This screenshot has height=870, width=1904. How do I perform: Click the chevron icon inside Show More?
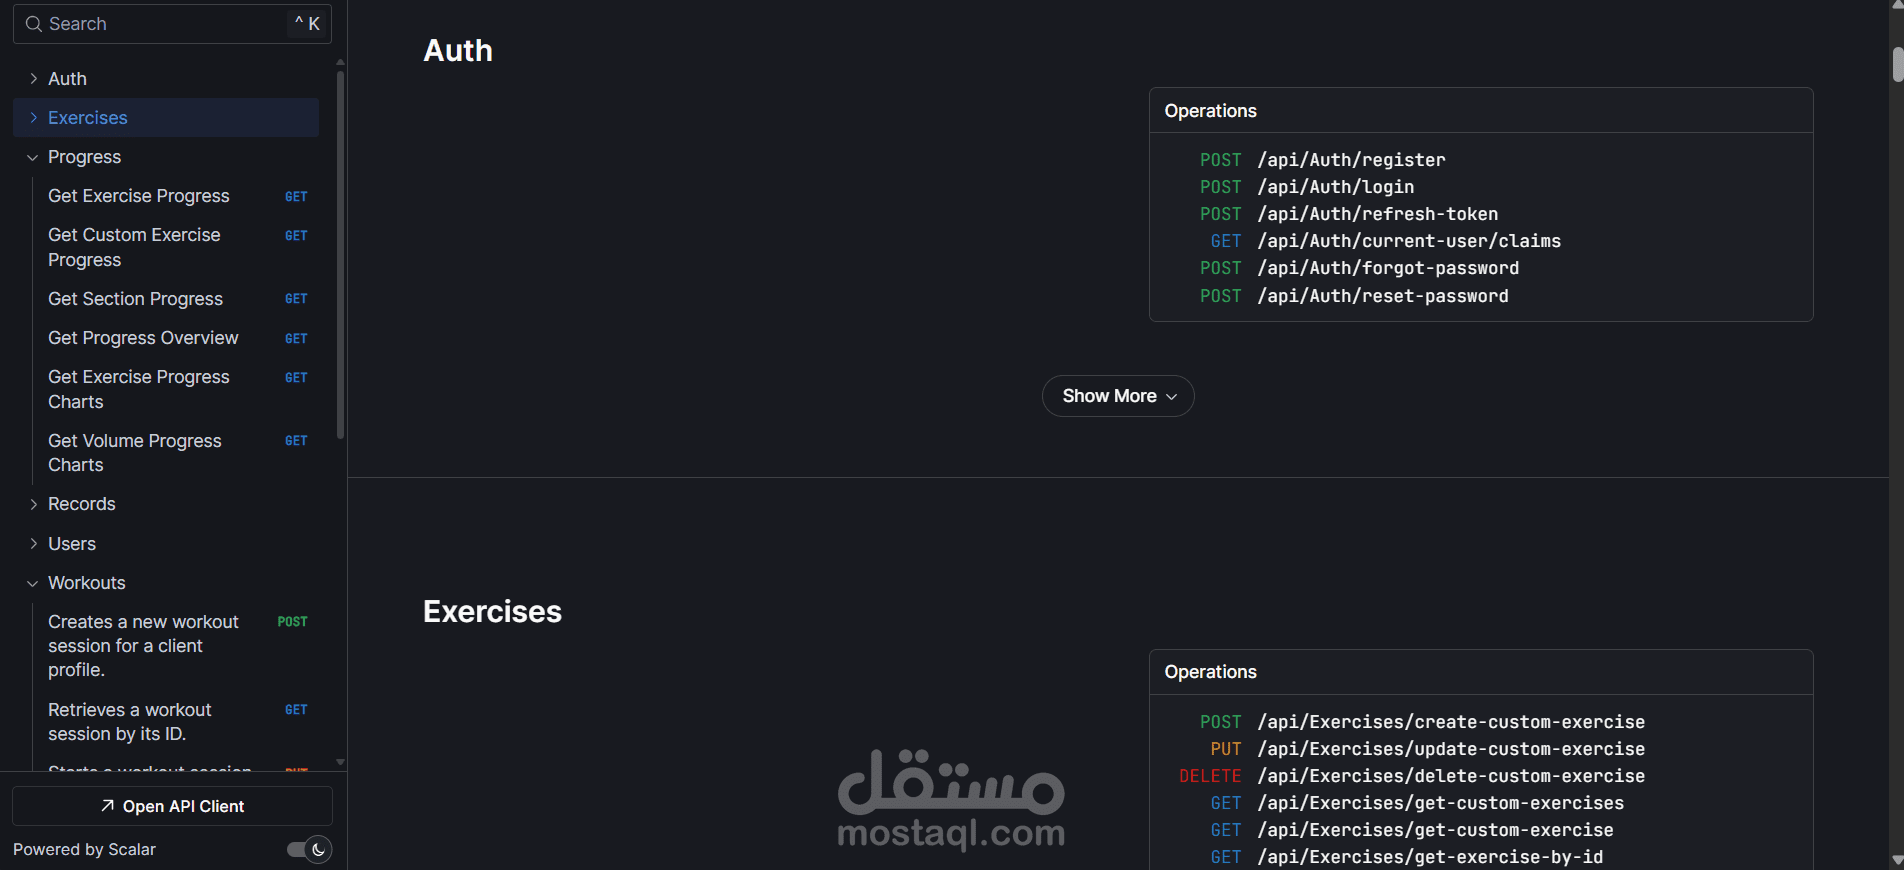coord(1172,397)
